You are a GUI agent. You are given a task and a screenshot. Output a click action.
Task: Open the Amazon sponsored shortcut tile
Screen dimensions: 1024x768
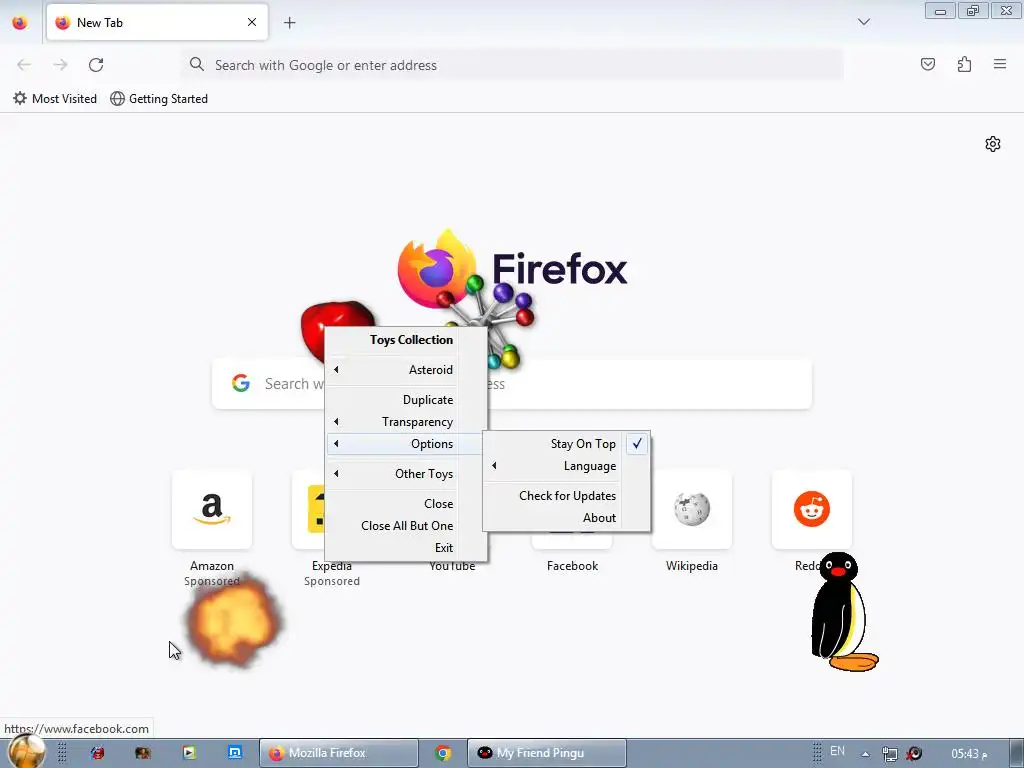(x=212, y=509)
